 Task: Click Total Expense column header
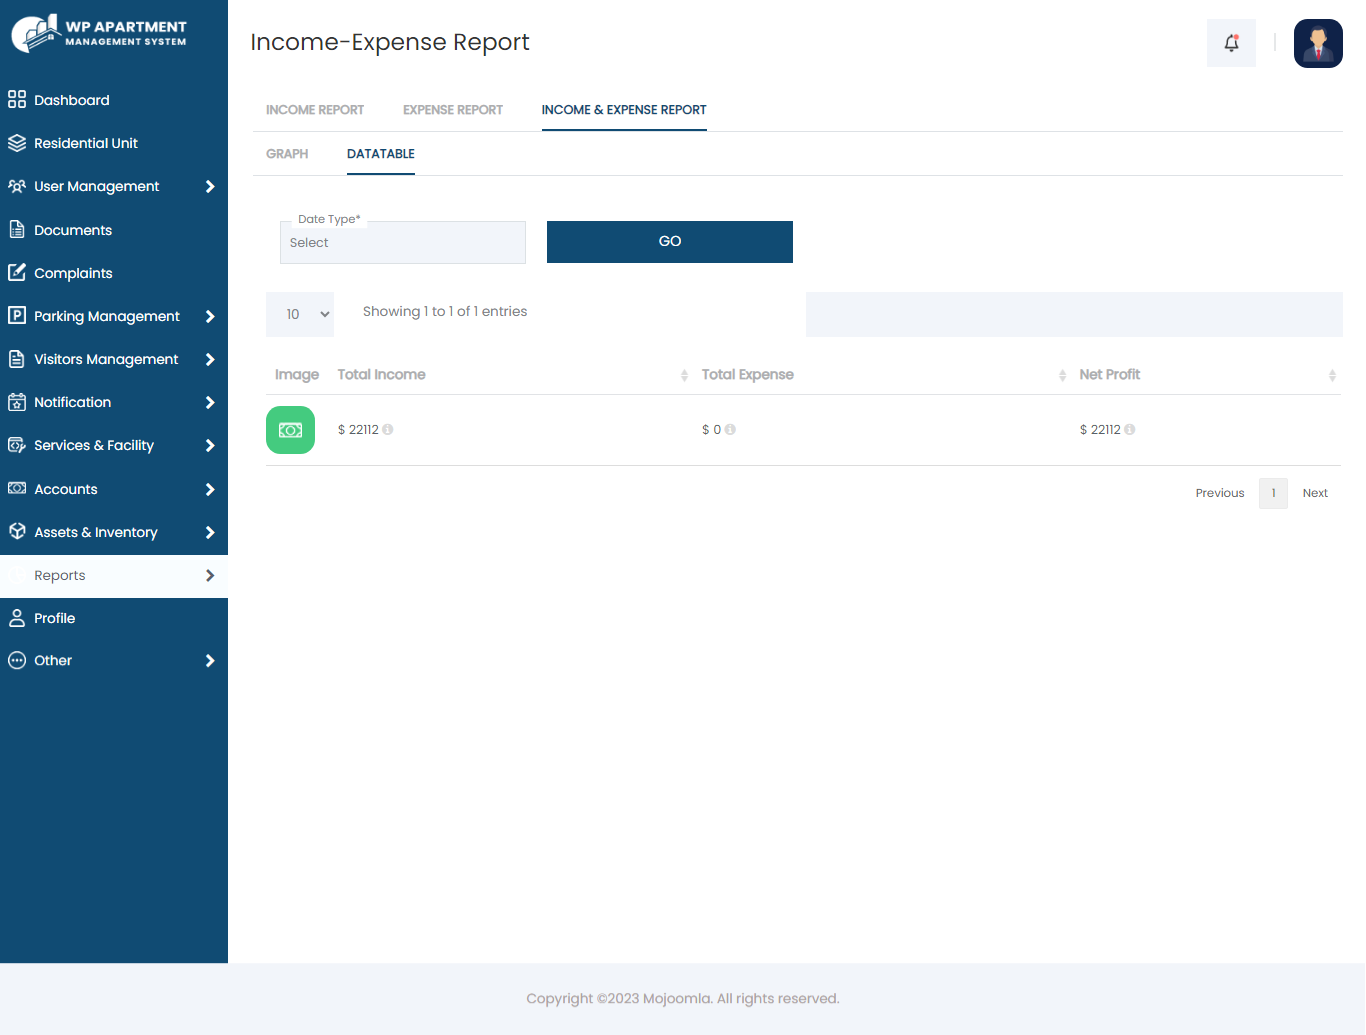[748, 375]
